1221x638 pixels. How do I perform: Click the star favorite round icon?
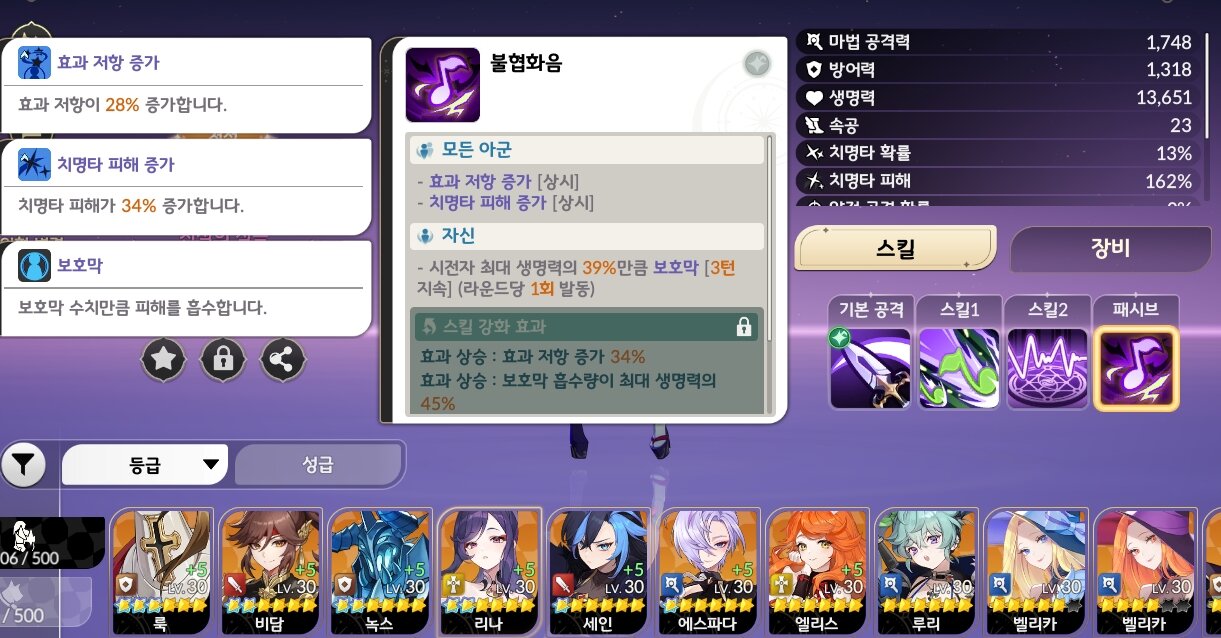coord(164,359)
